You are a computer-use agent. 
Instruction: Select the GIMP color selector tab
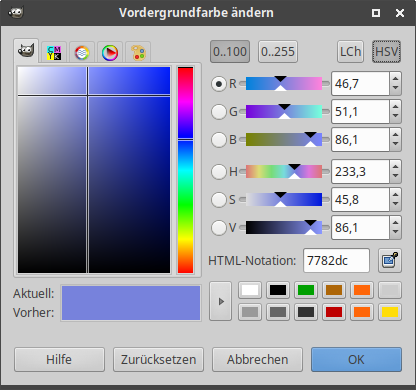[x=26, y=51]
